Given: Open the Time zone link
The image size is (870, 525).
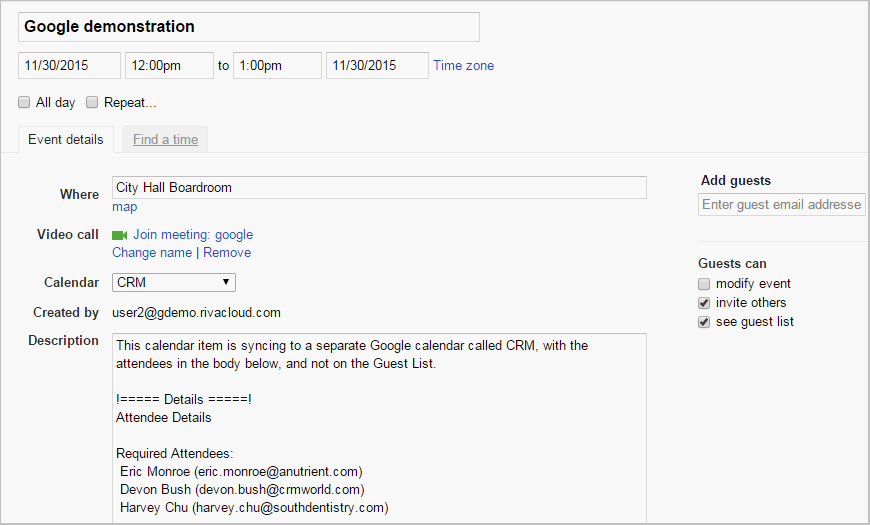Looking at the screenshot, I should coord(463,65).
